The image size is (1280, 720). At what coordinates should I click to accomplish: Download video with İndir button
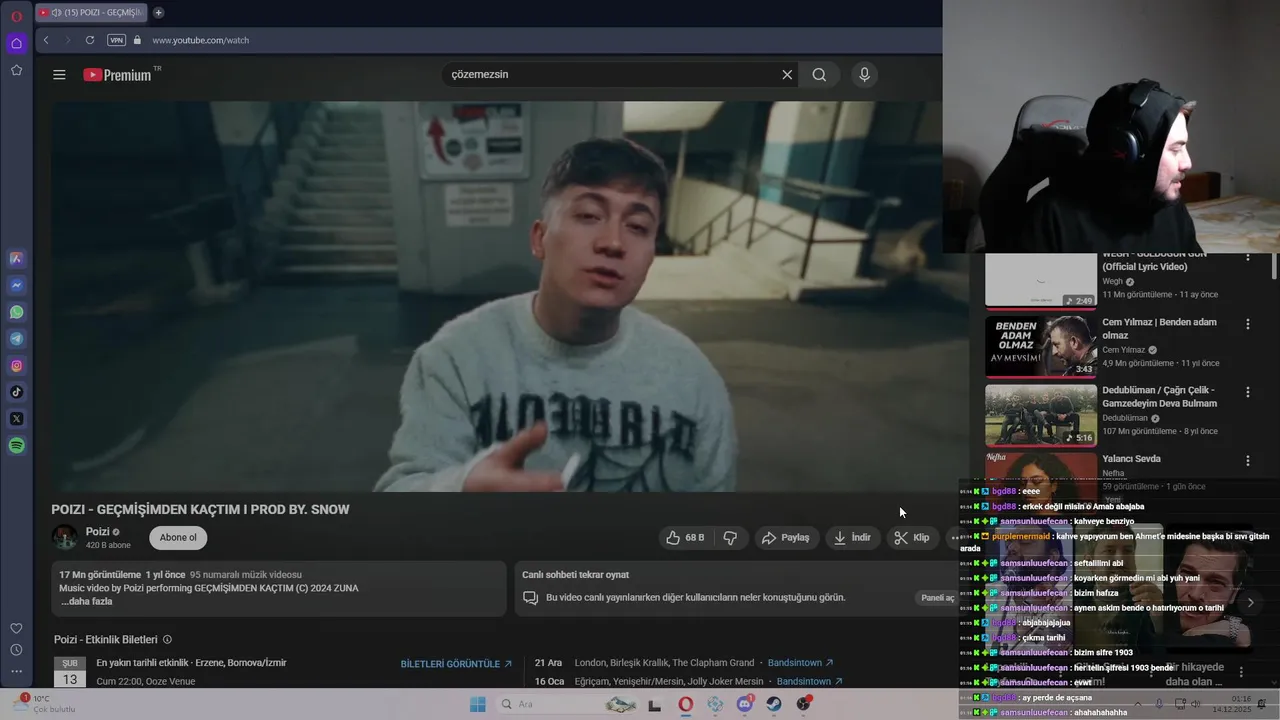[852, 538]
